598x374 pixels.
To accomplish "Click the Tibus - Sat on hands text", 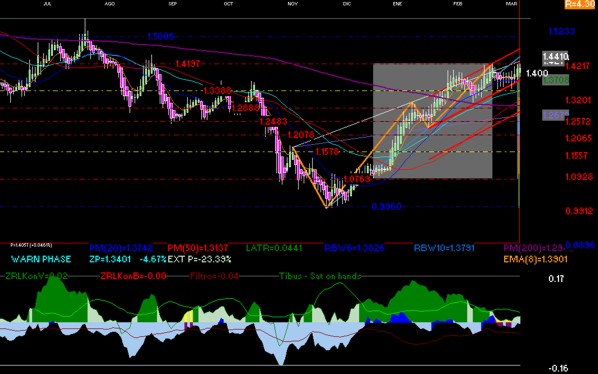I will 320,276.
